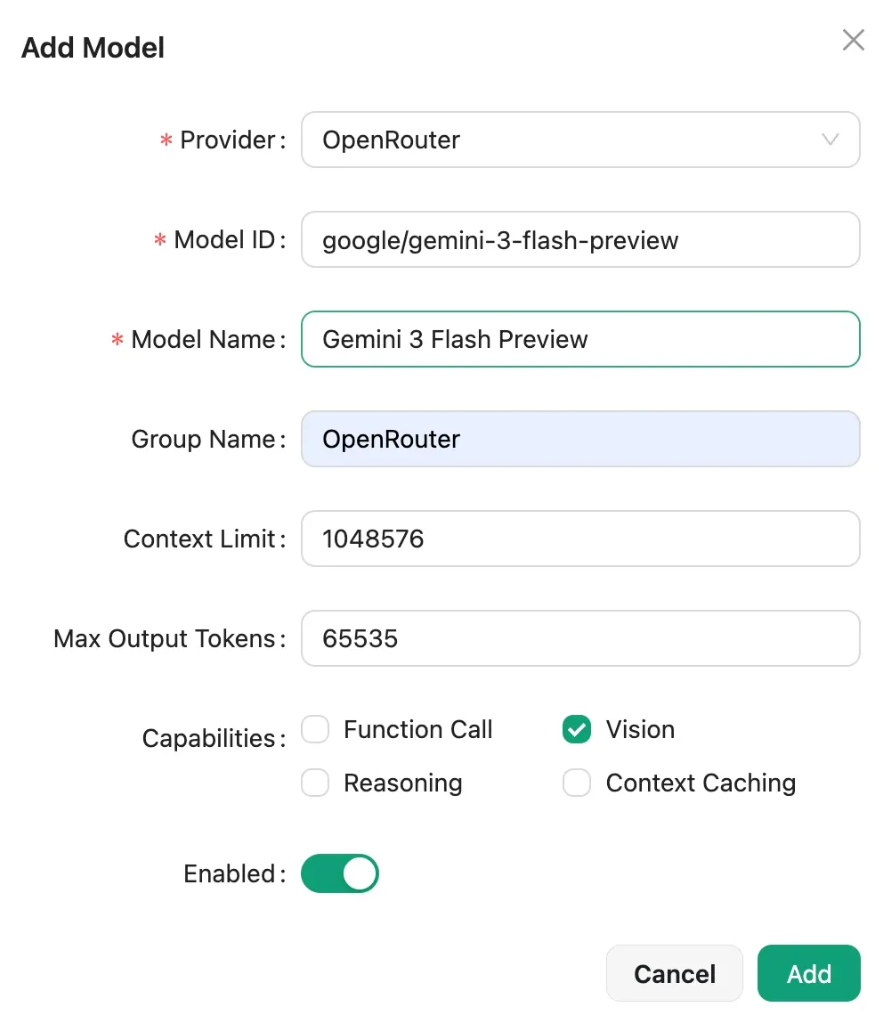Click the Max Output Tokens label
This screenshot has height=1018, width=879.
pyautogui.click(x=163, y=639)
